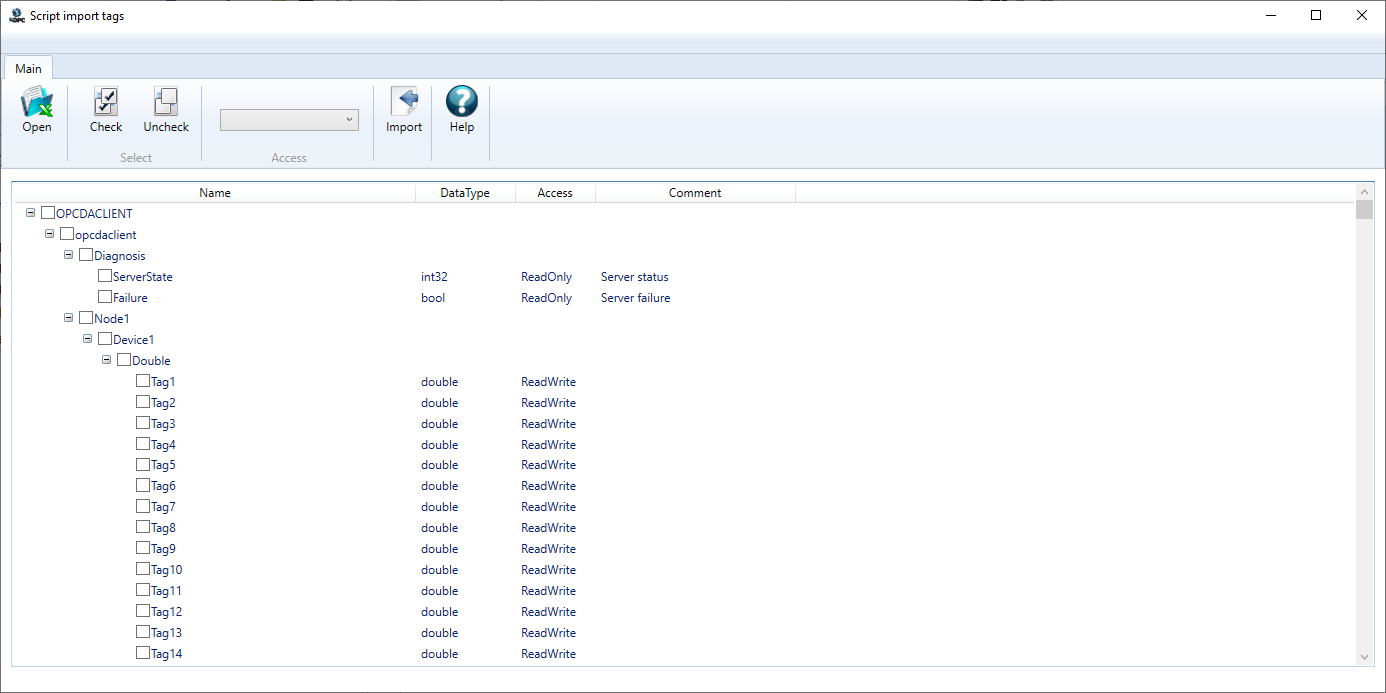Click the Import arrow icon

[404, 102]
